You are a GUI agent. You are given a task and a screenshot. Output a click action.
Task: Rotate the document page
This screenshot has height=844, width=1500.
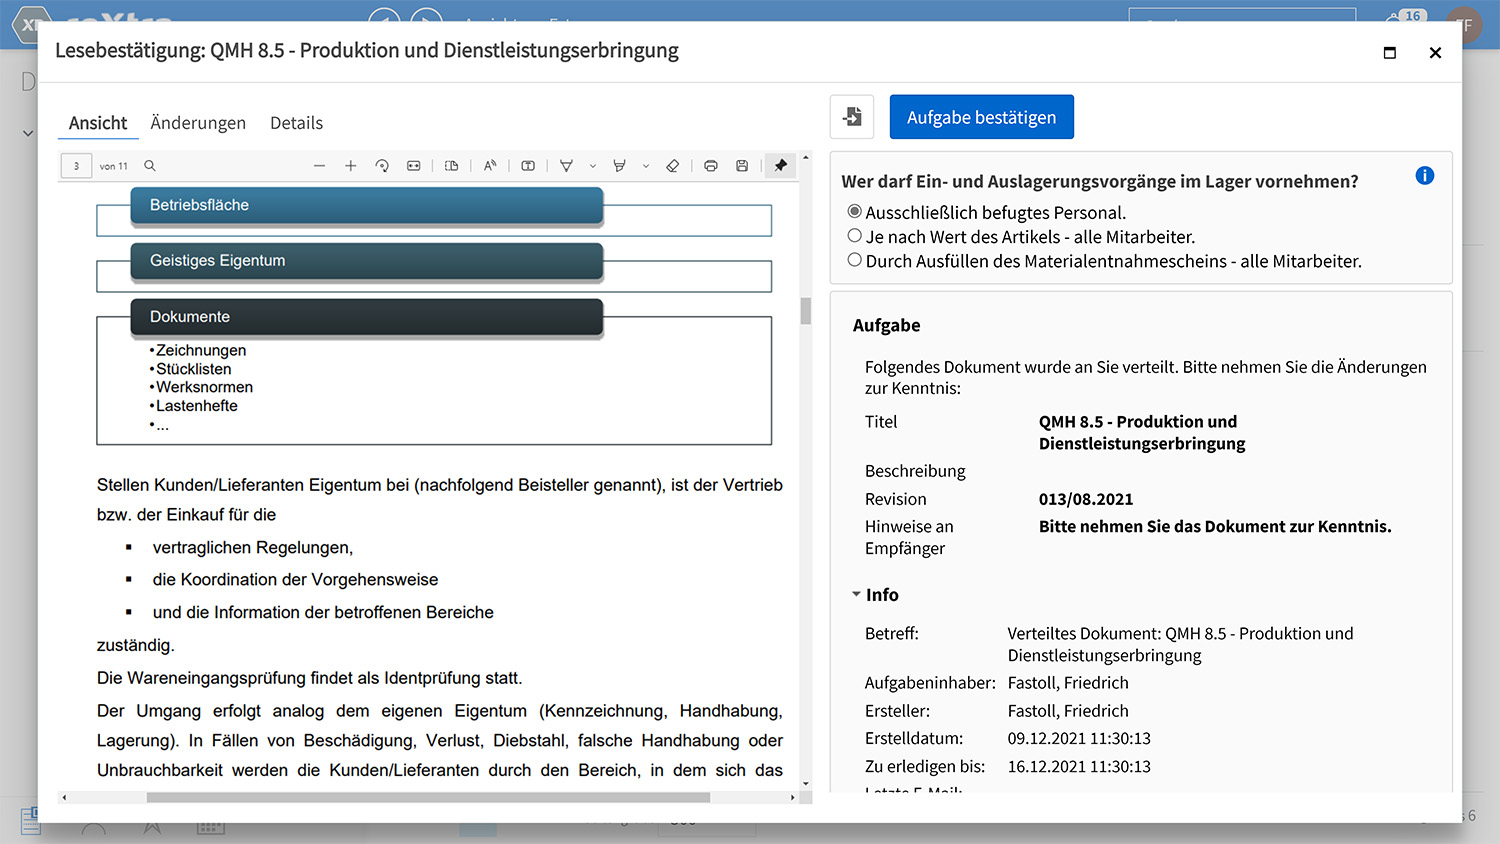tap(382, 166)
